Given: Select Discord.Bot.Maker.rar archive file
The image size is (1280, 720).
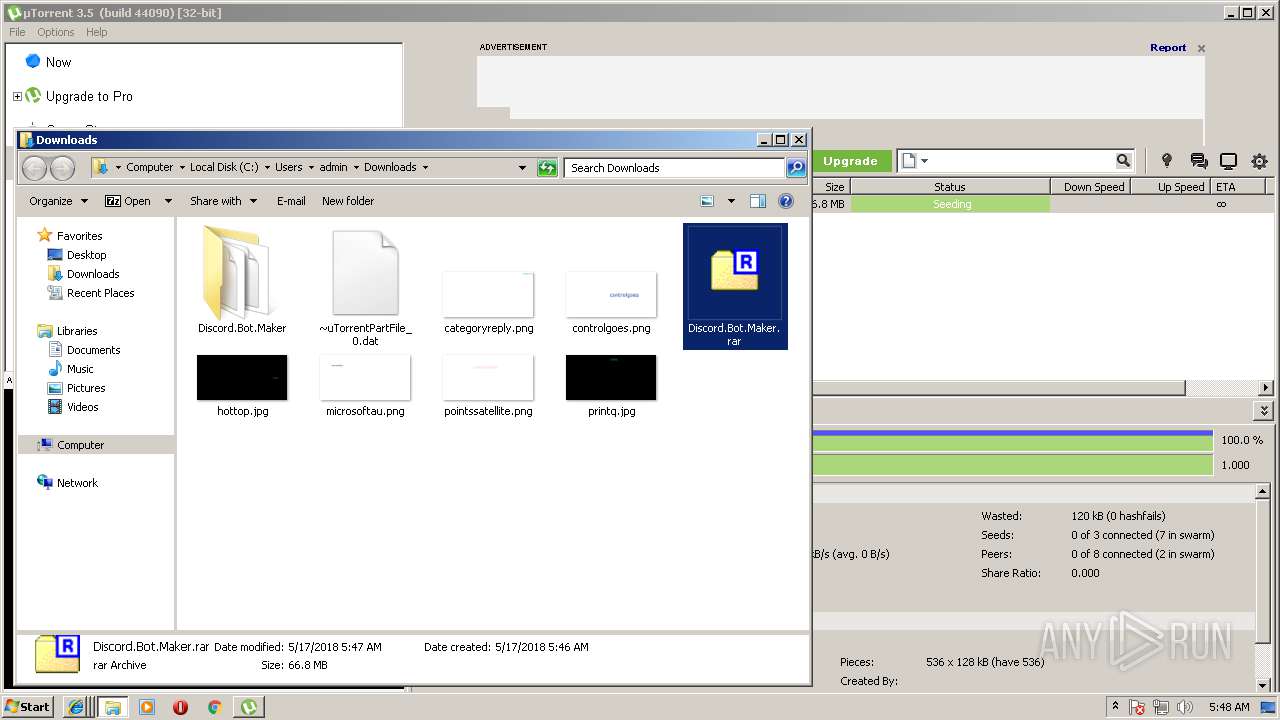Looking at the screenshot, I should (x=735, y=286).
